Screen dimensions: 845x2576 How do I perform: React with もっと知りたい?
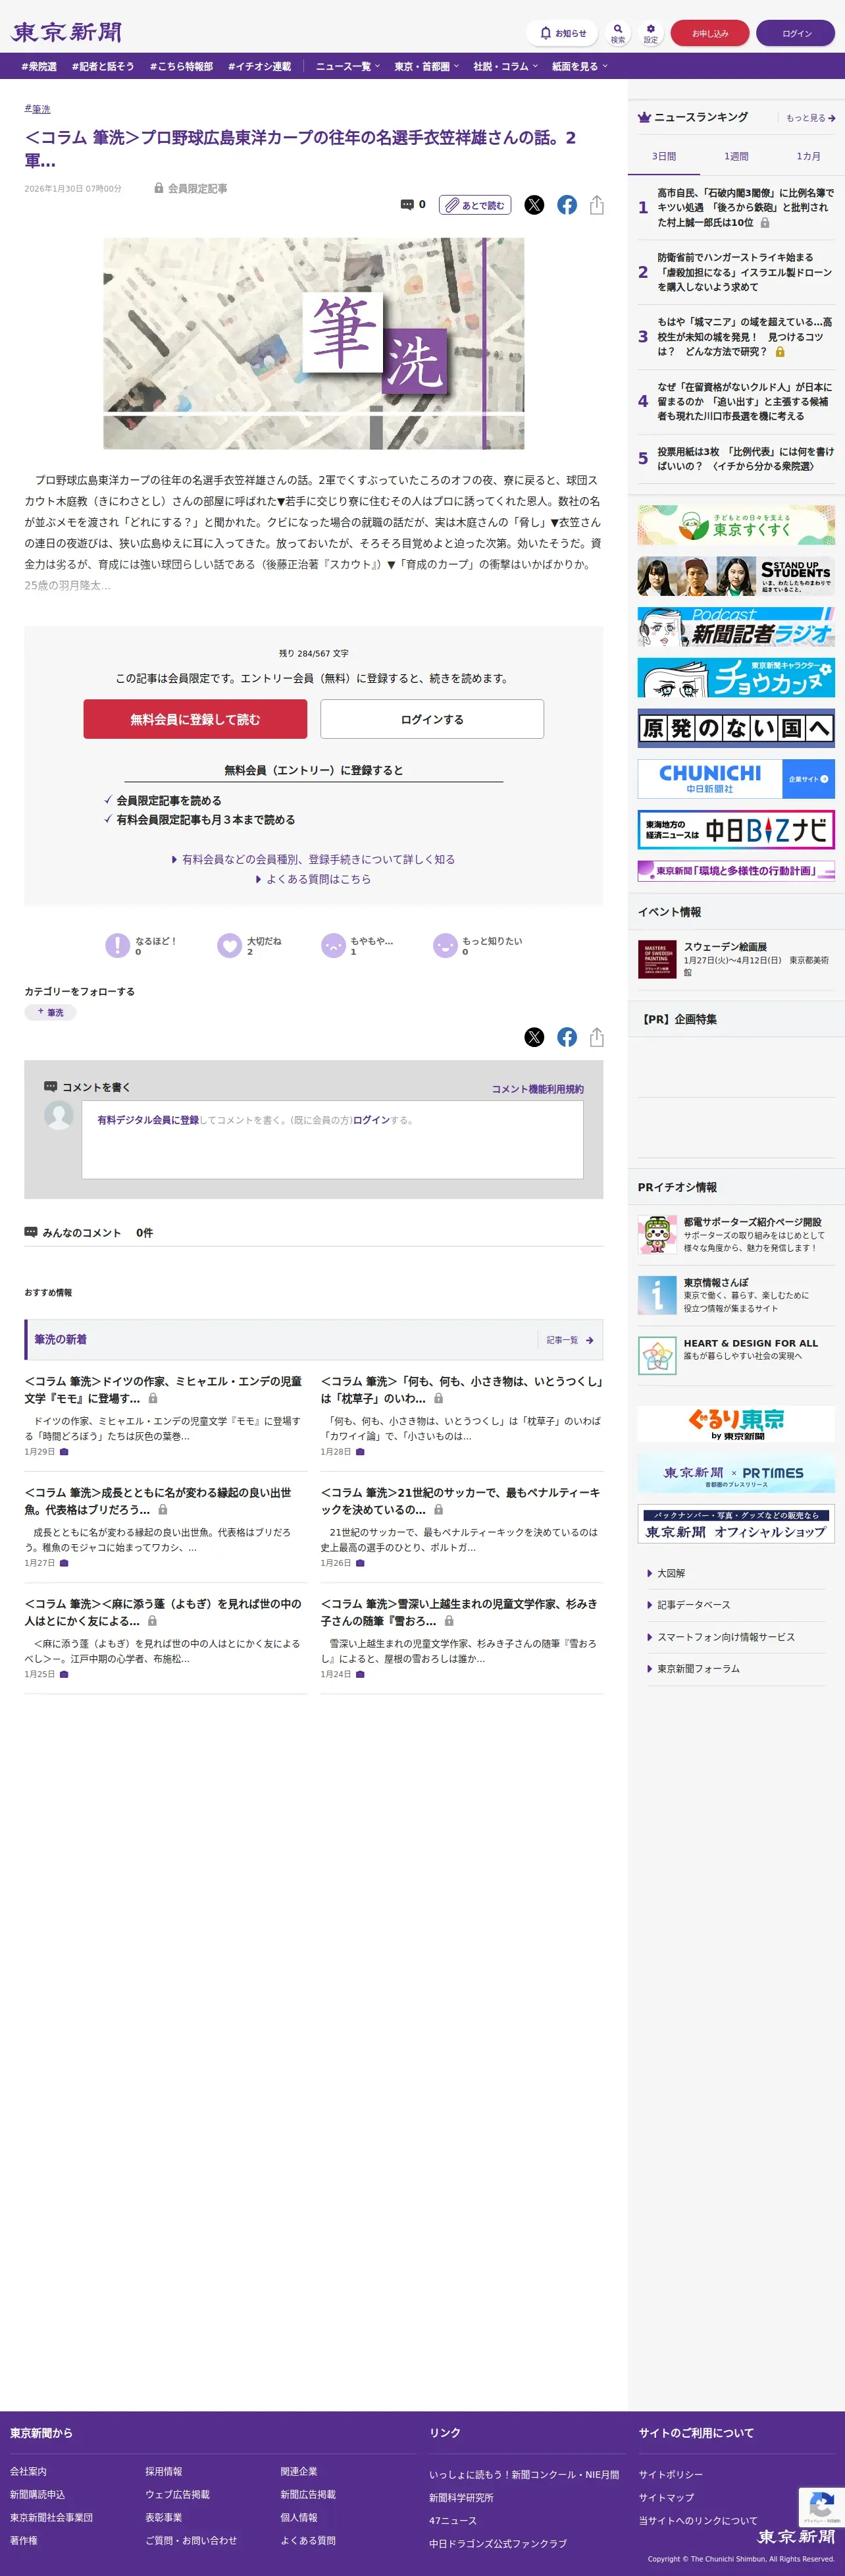pyautogui.click(x=478, y=945)
